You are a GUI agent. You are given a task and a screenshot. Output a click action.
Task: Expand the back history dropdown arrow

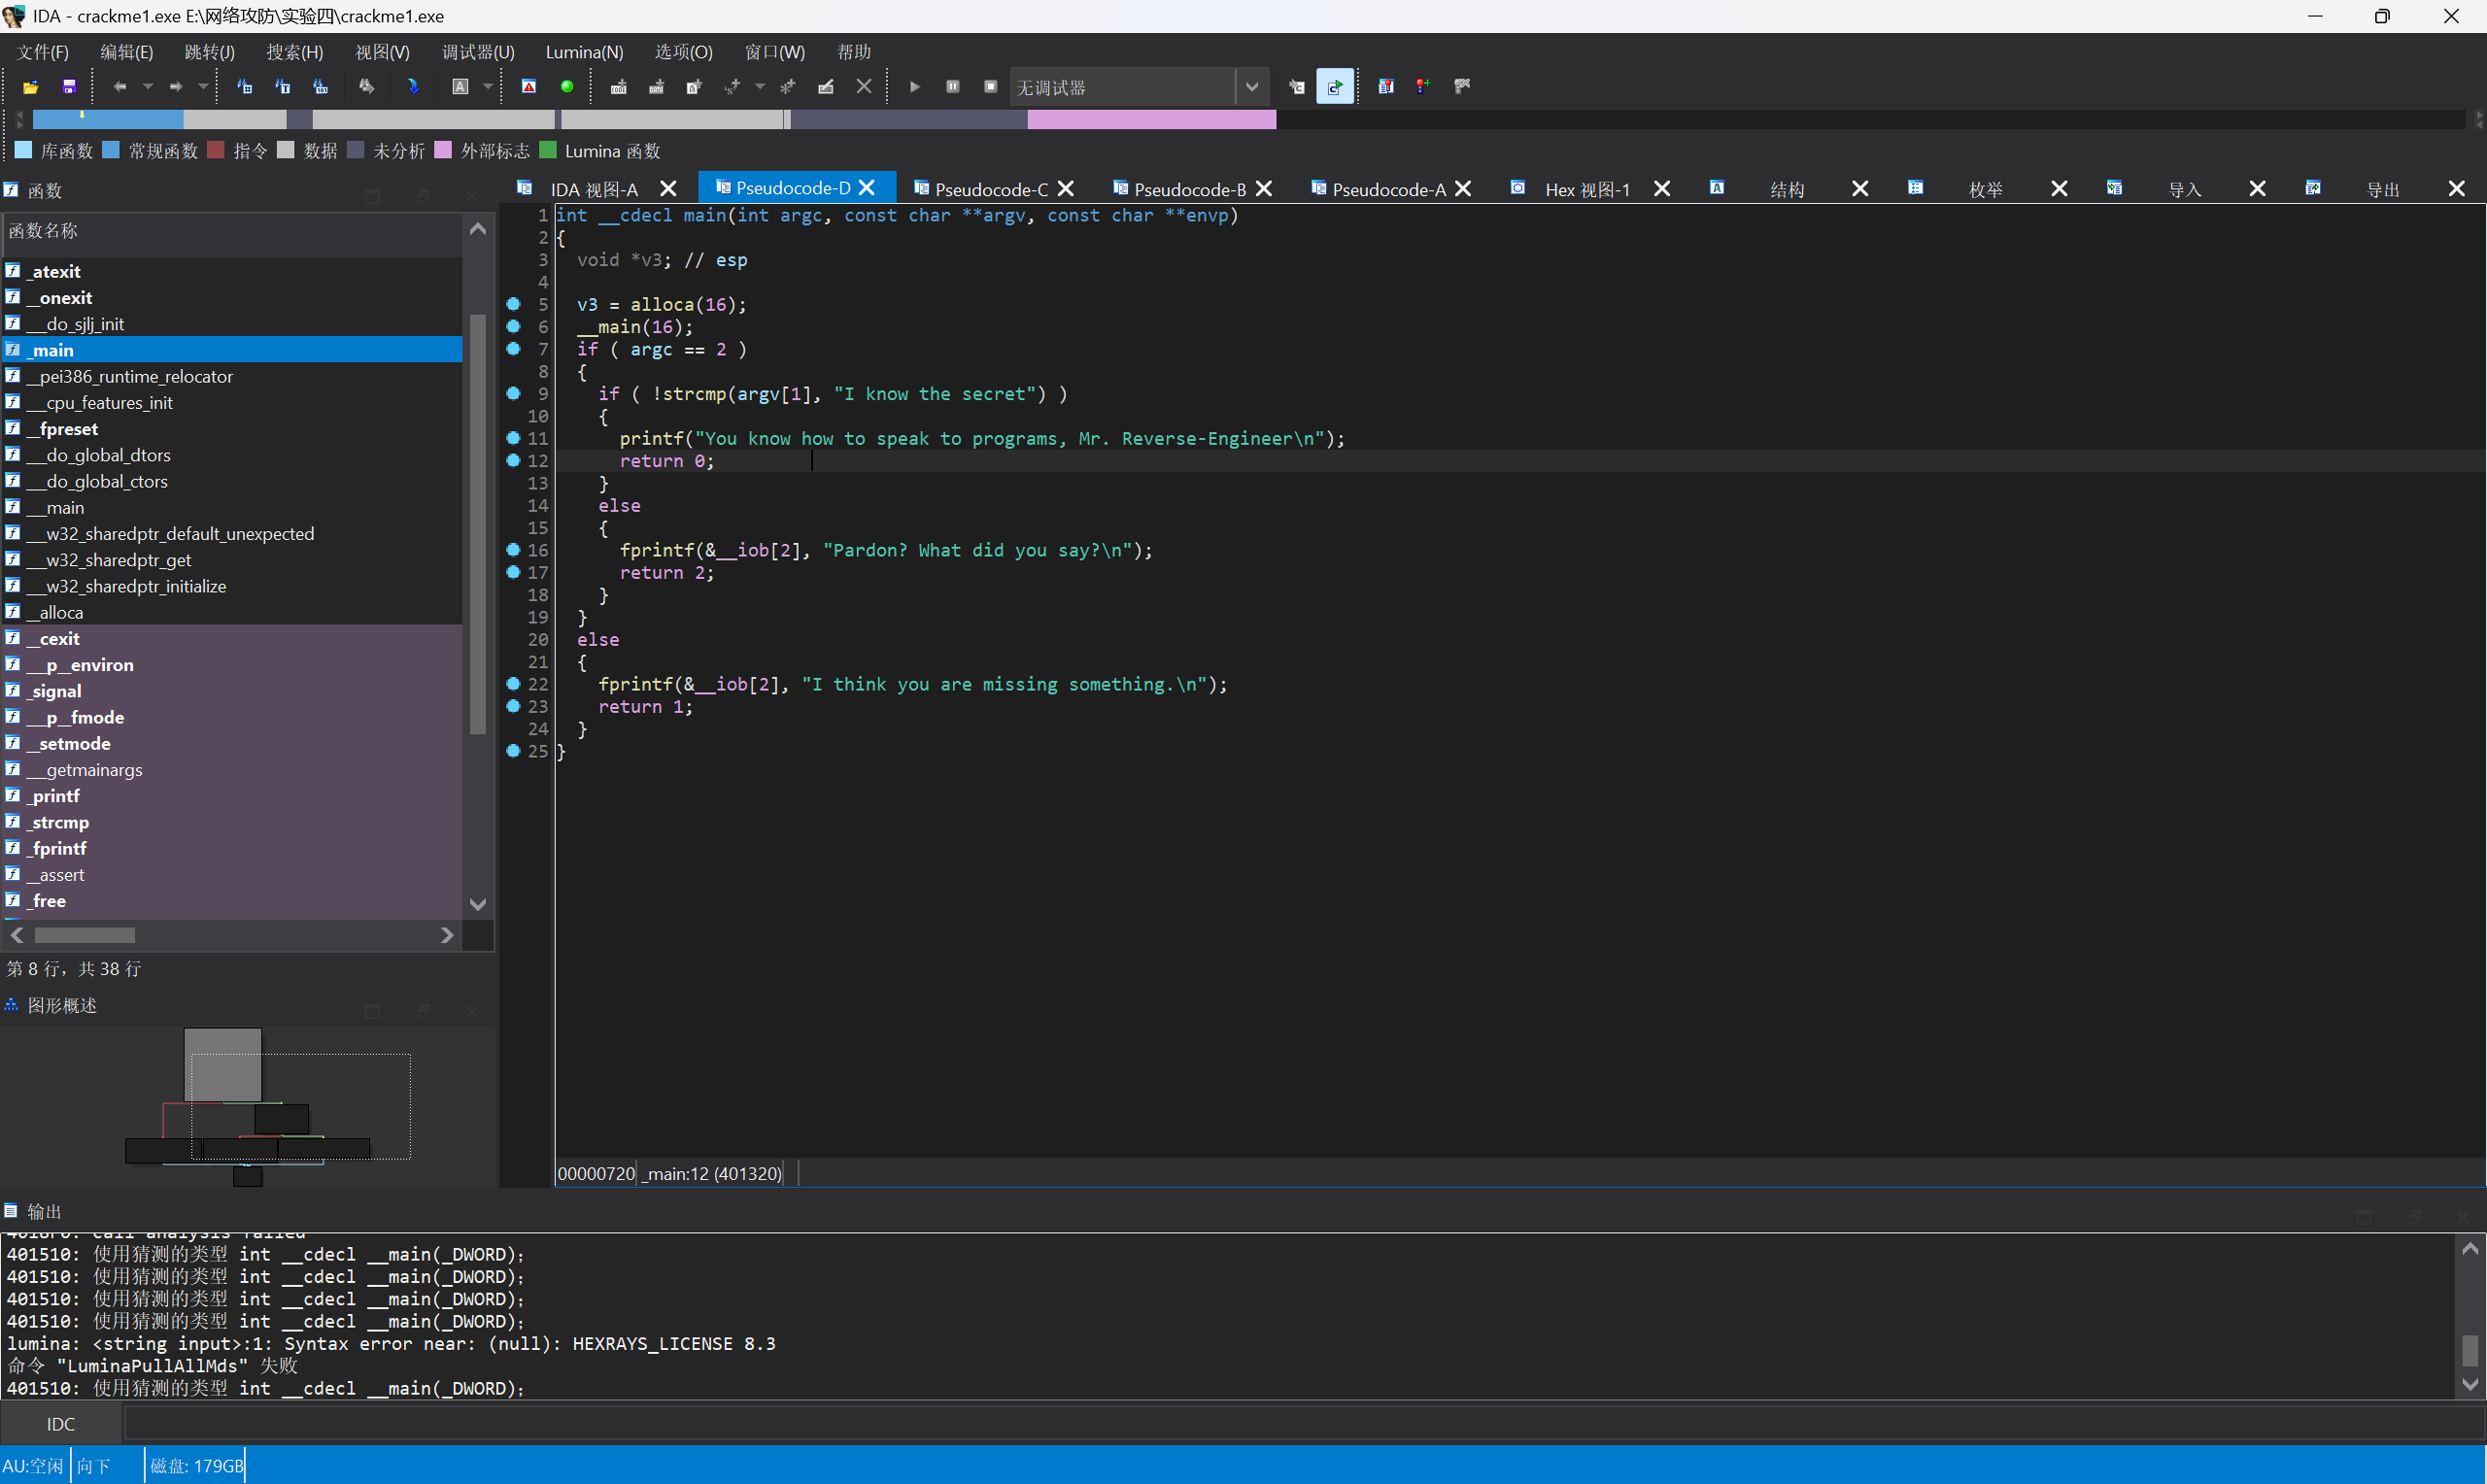148,87
